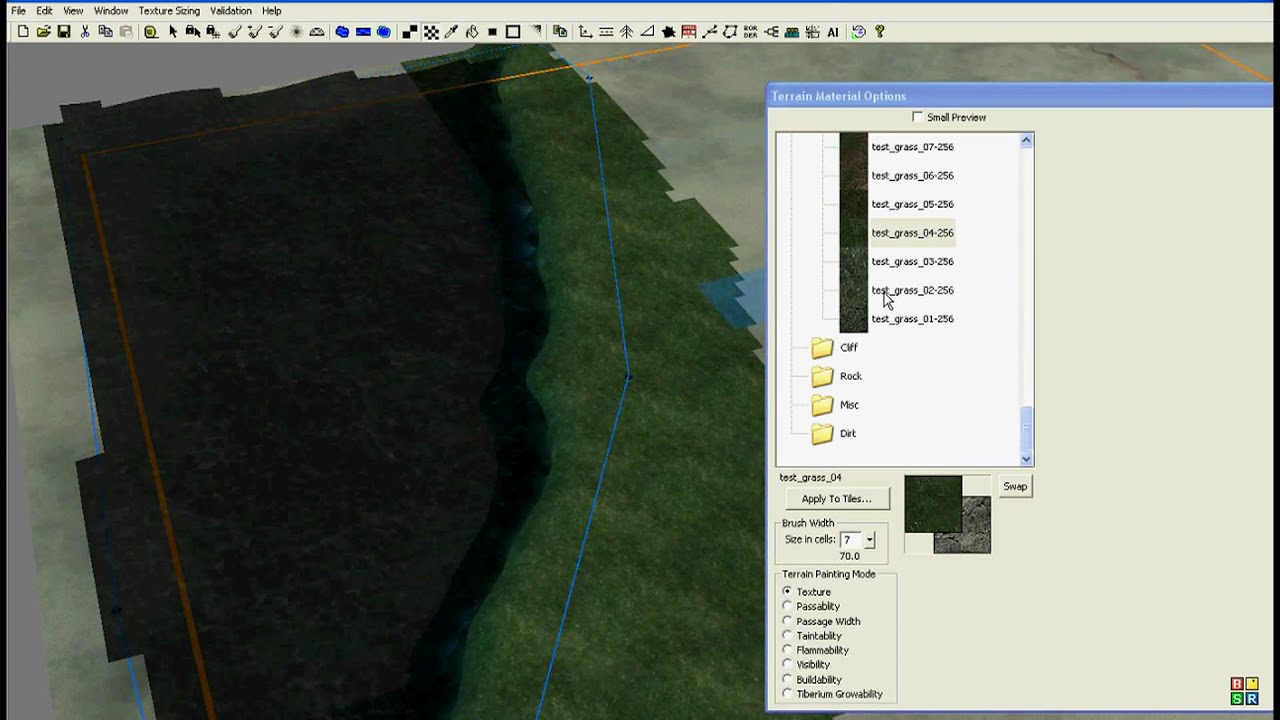Enable the Small Preview checkbox
The height and width of the screenshot is (720, 1280).
[x=918, y=117]
